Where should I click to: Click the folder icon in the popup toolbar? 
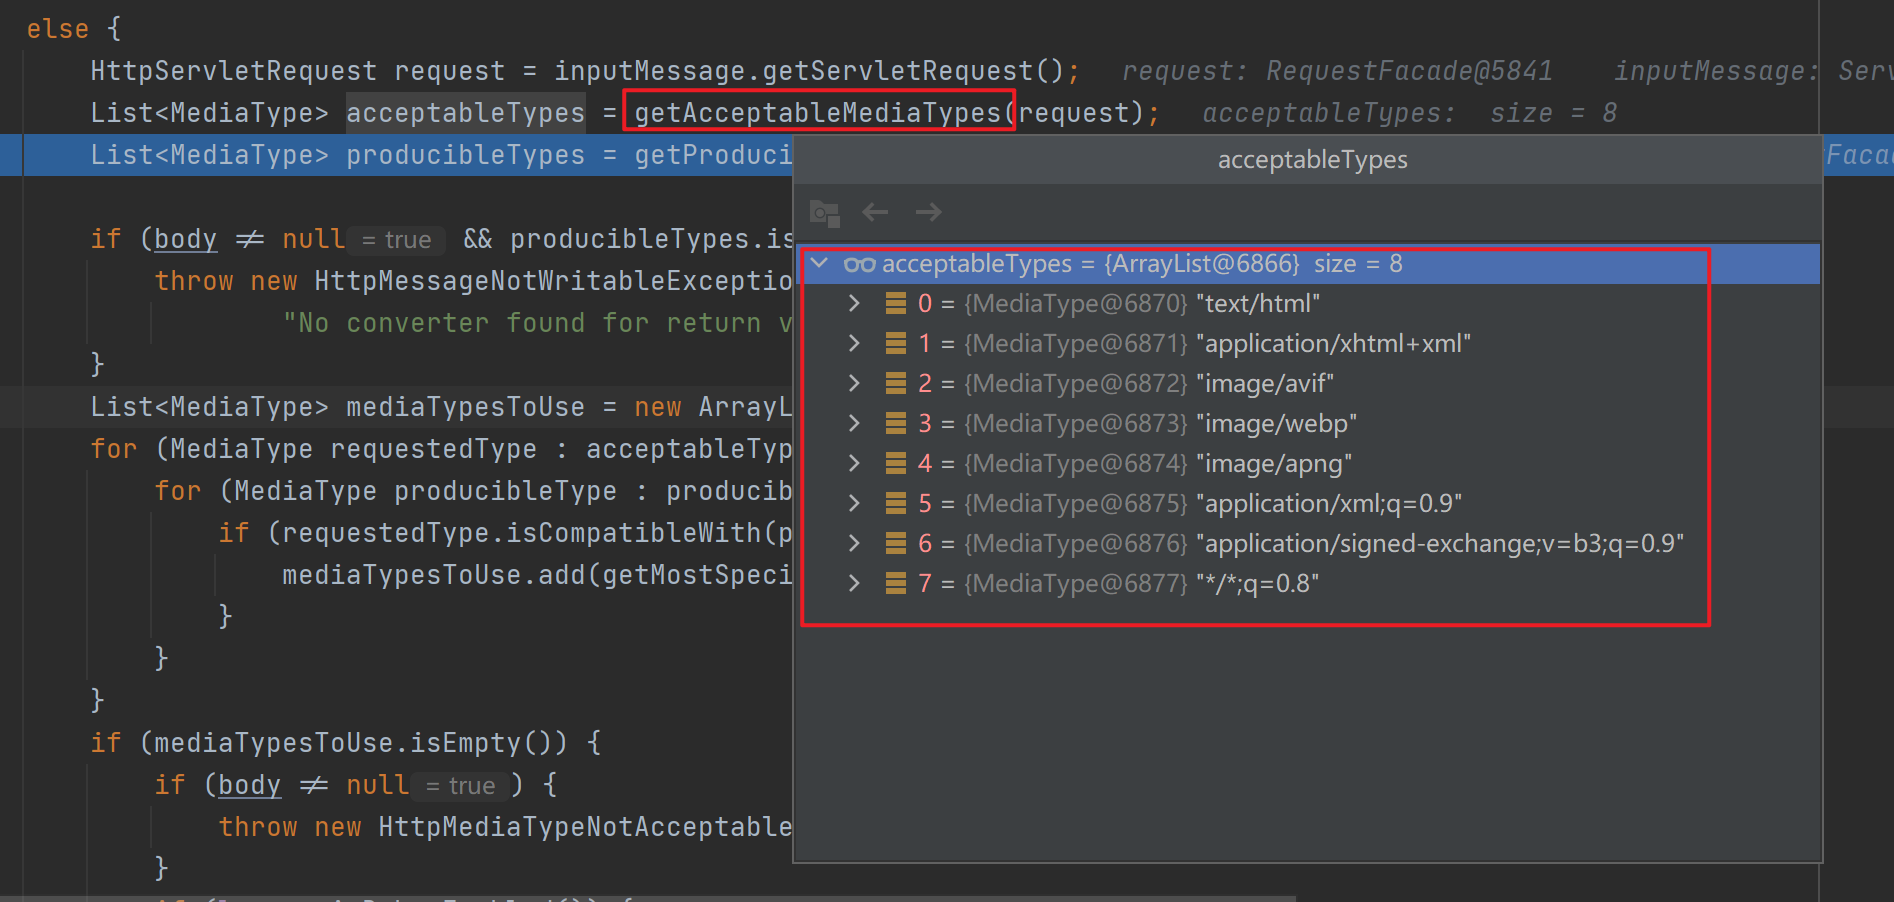[x=824, y=213]
